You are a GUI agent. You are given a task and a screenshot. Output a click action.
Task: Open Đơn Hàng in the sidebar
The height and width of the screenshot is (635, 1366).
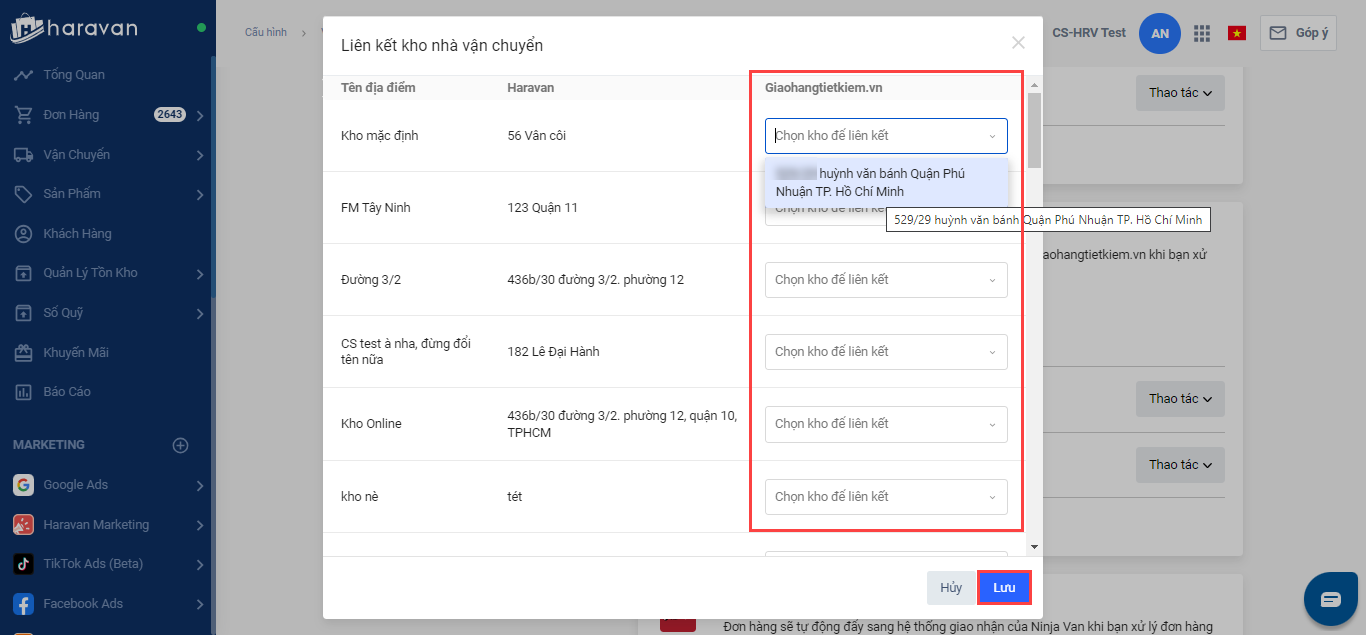point(71,115)
